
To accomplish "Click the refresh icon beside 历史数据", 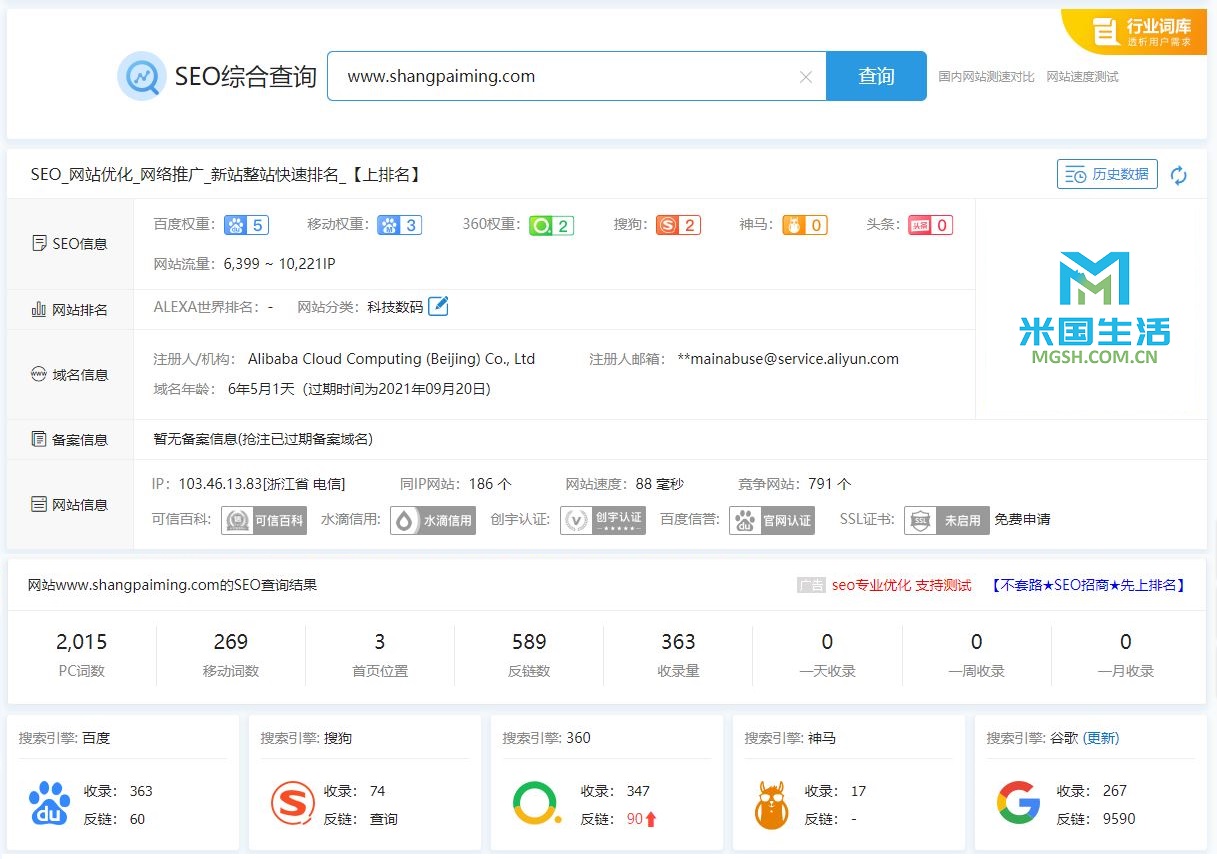I will (x=1179, y=175).
